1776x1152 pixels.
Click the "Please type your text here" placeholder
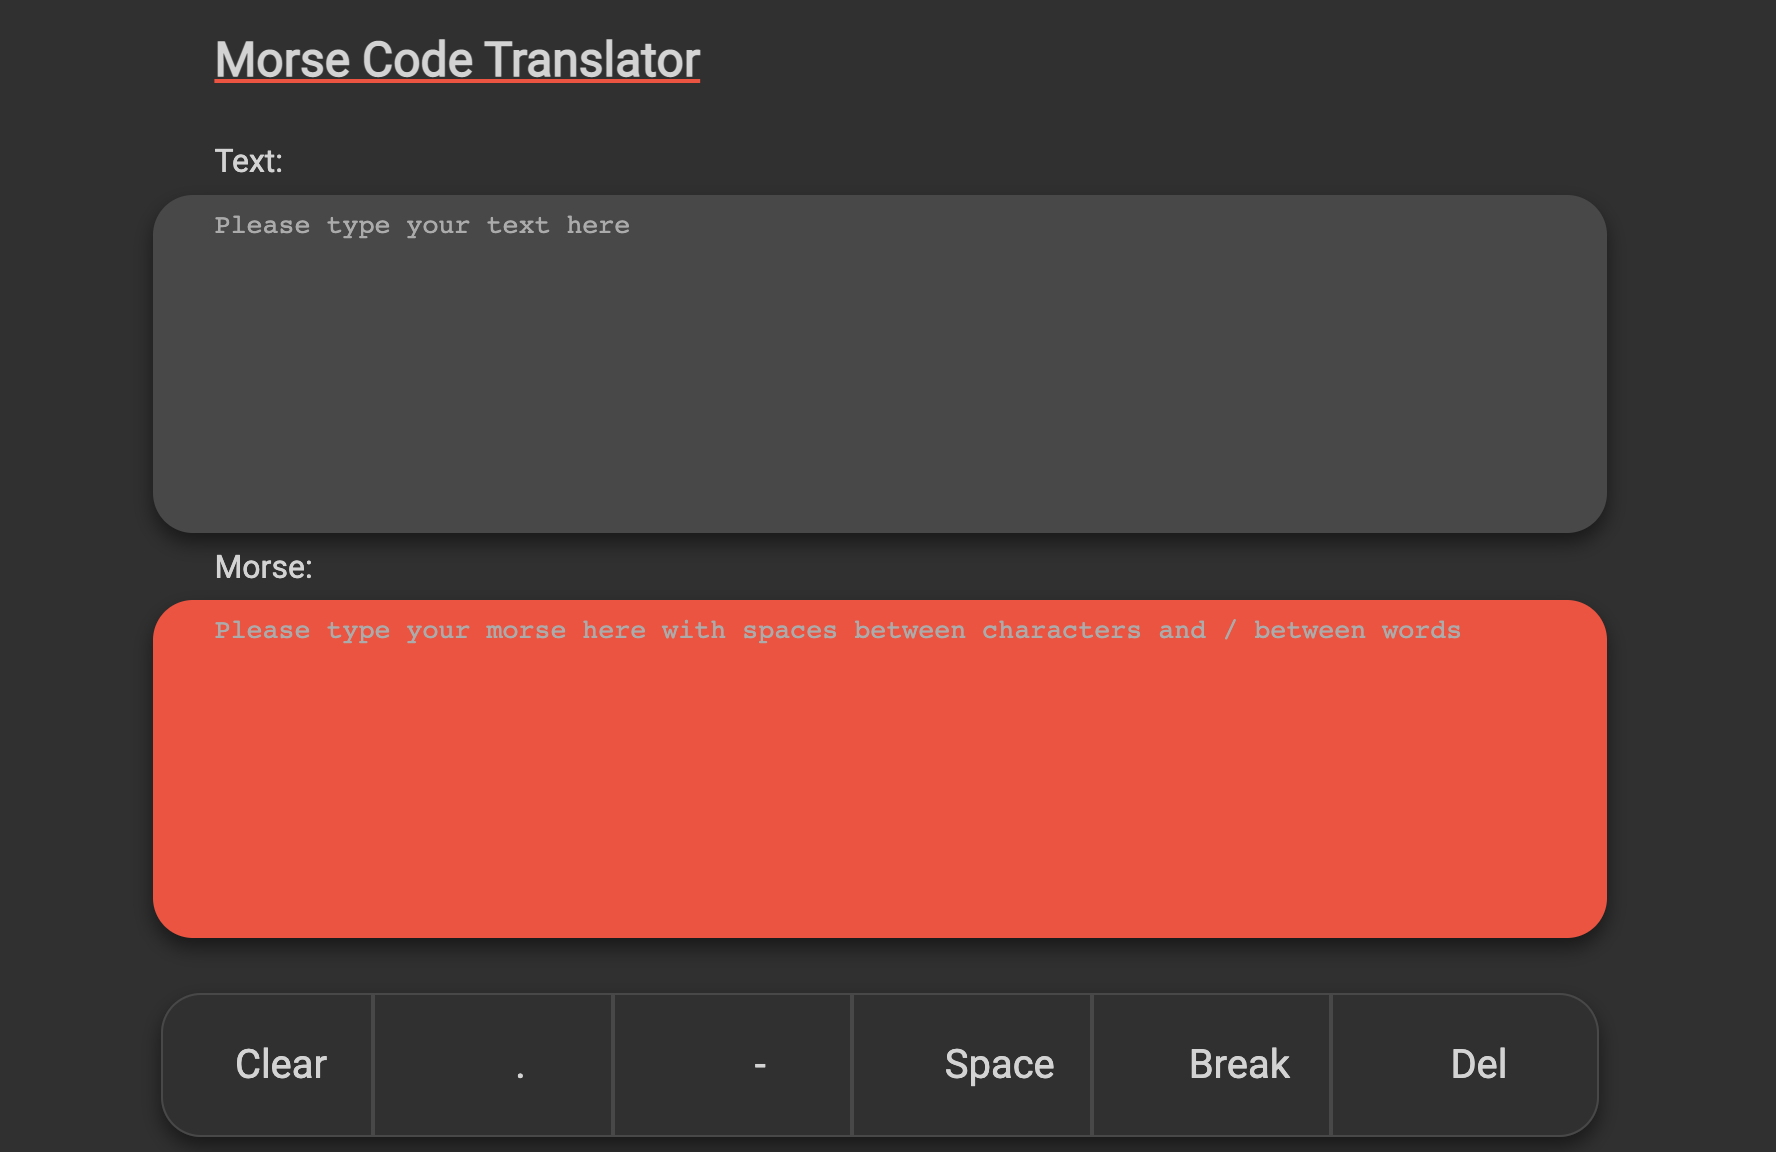point(422,226)
